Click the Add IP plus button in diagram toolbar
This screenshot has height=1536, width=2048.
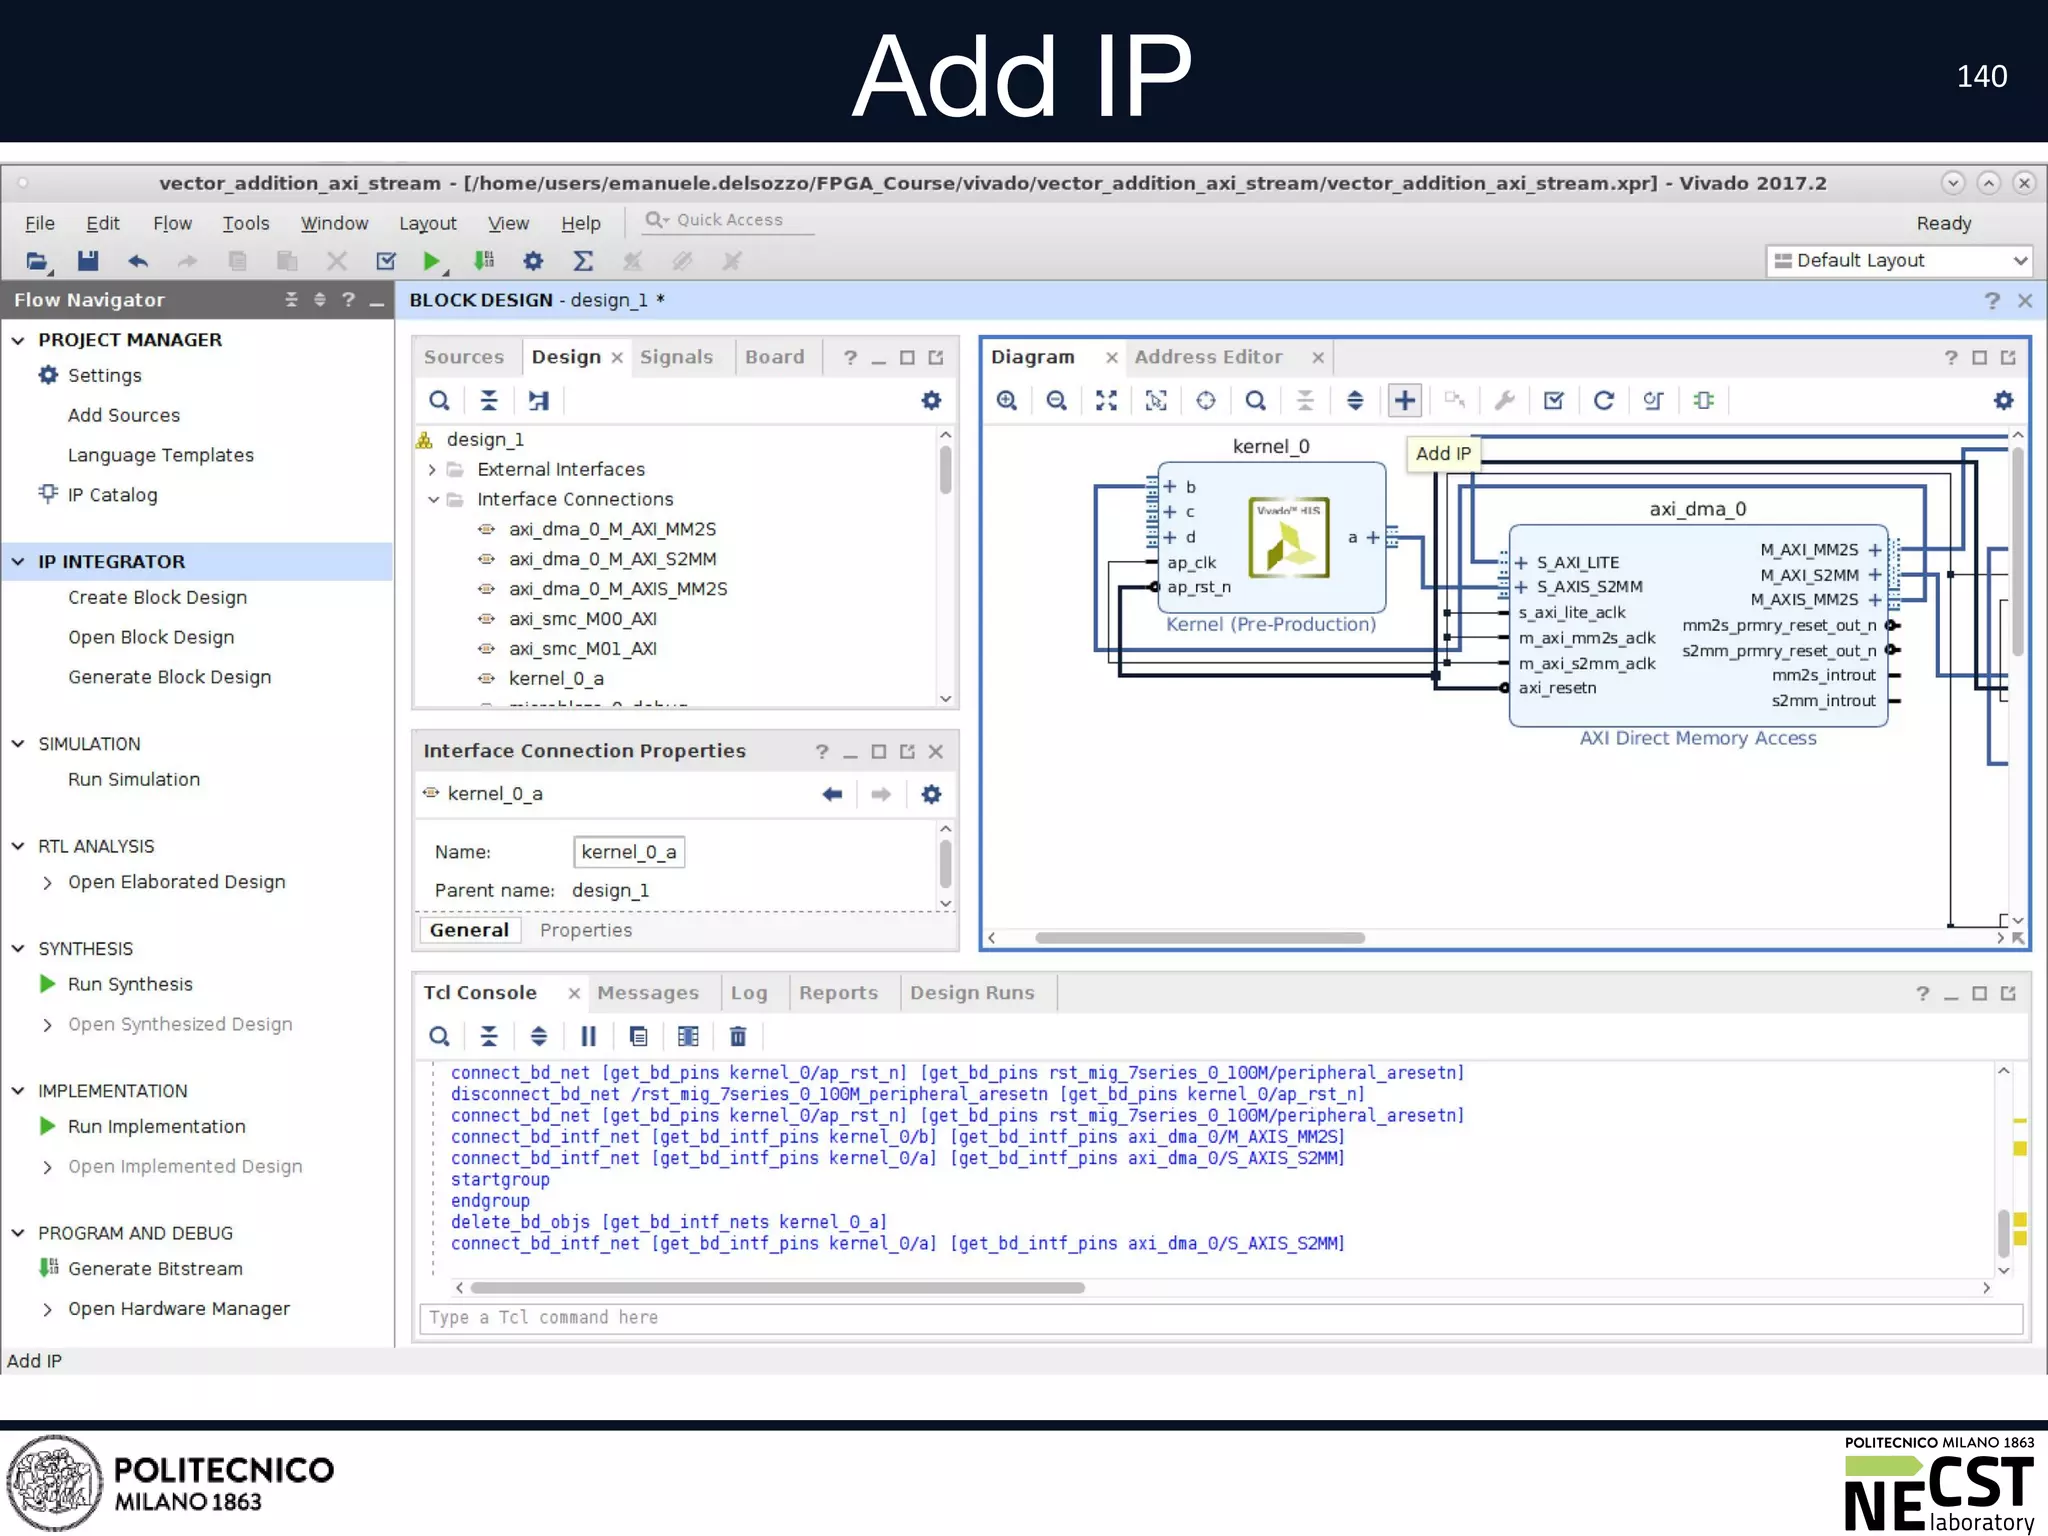point(1404,401)
